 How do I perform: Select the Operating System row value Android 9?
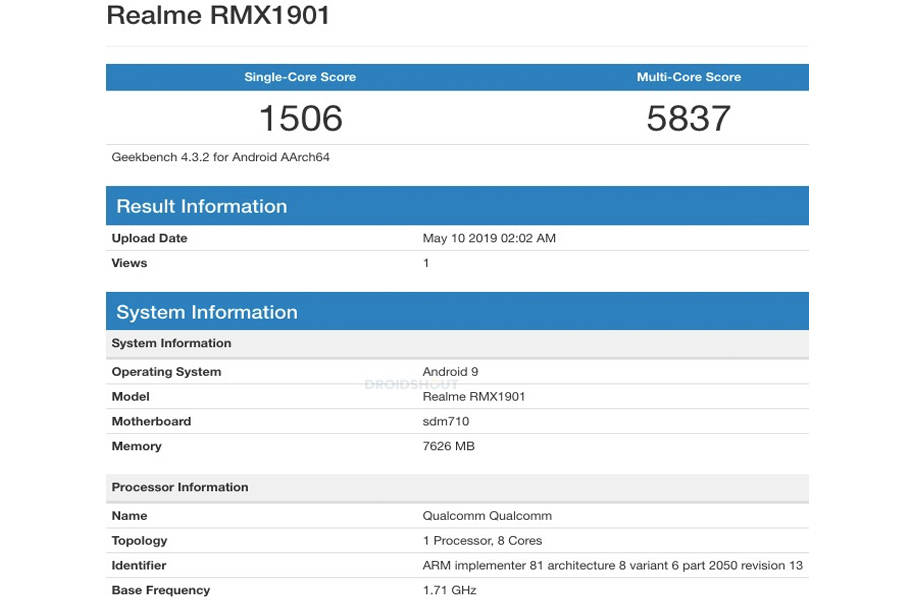450,371
